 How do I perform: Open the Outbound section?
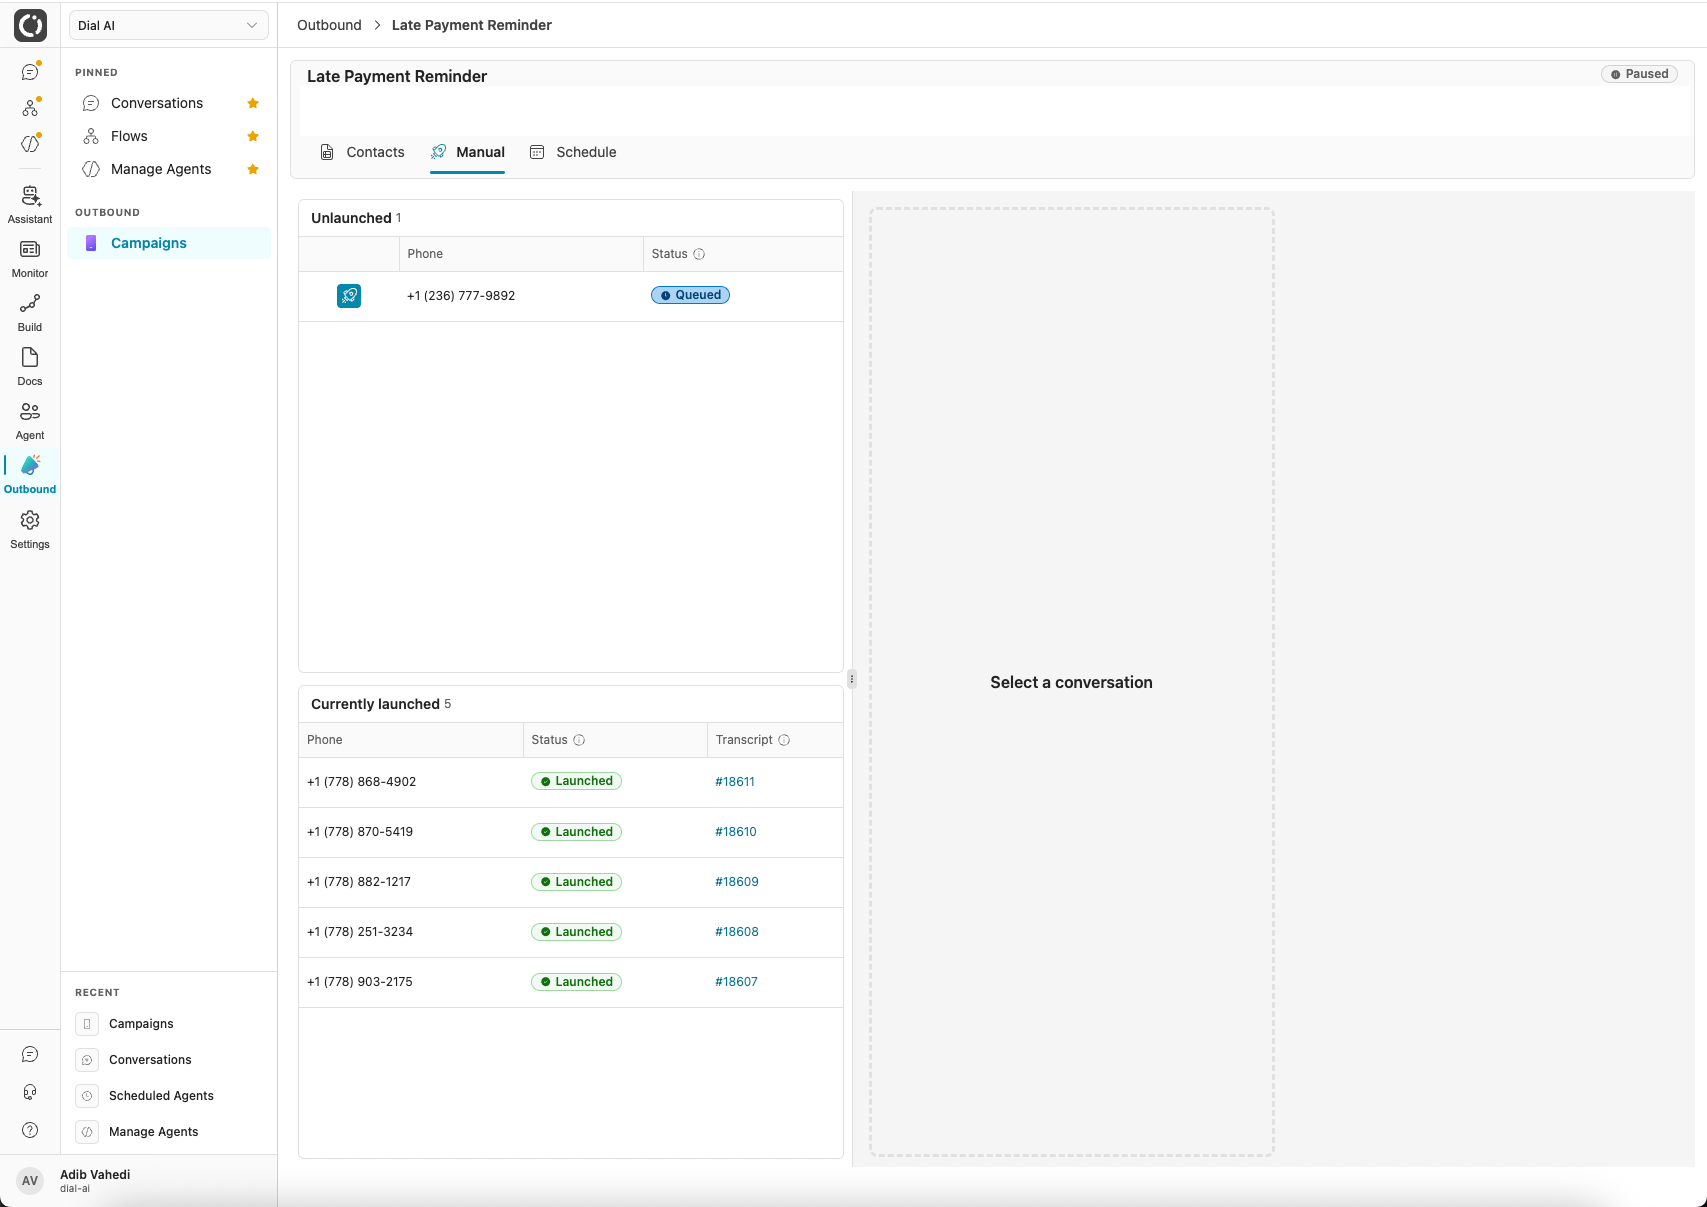30,474
